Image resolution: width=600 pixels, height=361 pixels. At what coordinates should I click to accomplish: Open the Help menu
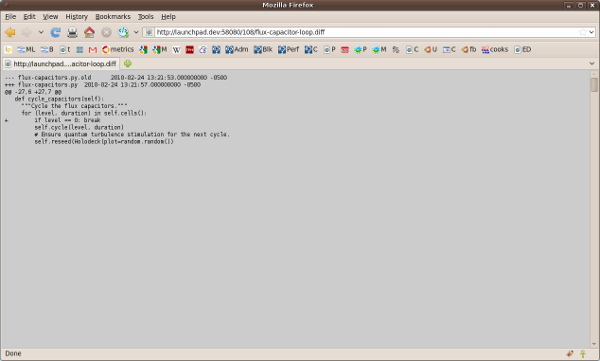168,16
